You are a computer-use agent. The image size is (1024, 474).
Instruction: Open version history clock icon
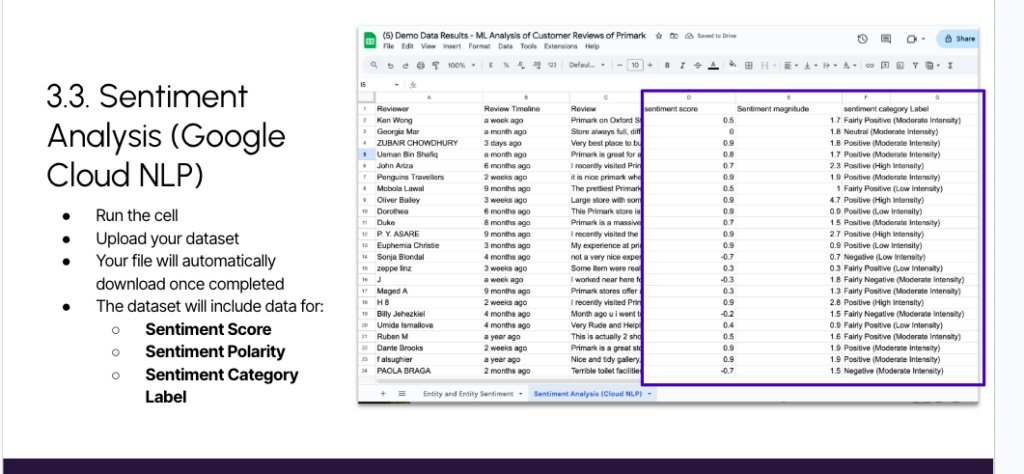(862, 39)
